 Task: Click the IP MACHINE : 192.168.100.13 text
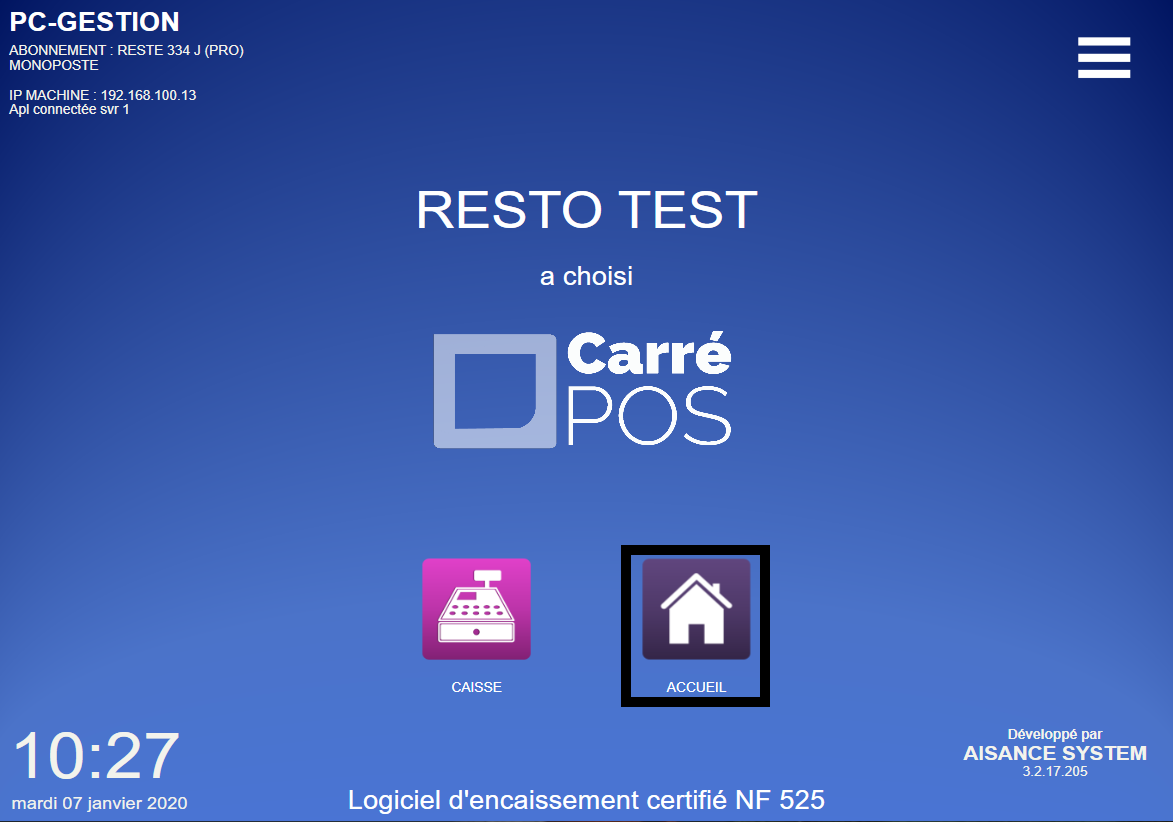tap(102, 95)
